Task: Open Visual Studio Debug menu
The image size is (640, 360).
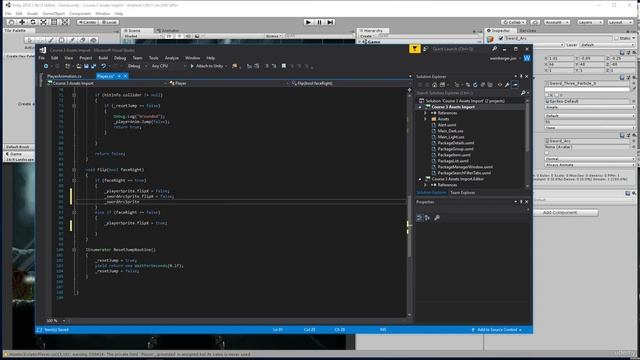Action: click(x=120, y=58)
